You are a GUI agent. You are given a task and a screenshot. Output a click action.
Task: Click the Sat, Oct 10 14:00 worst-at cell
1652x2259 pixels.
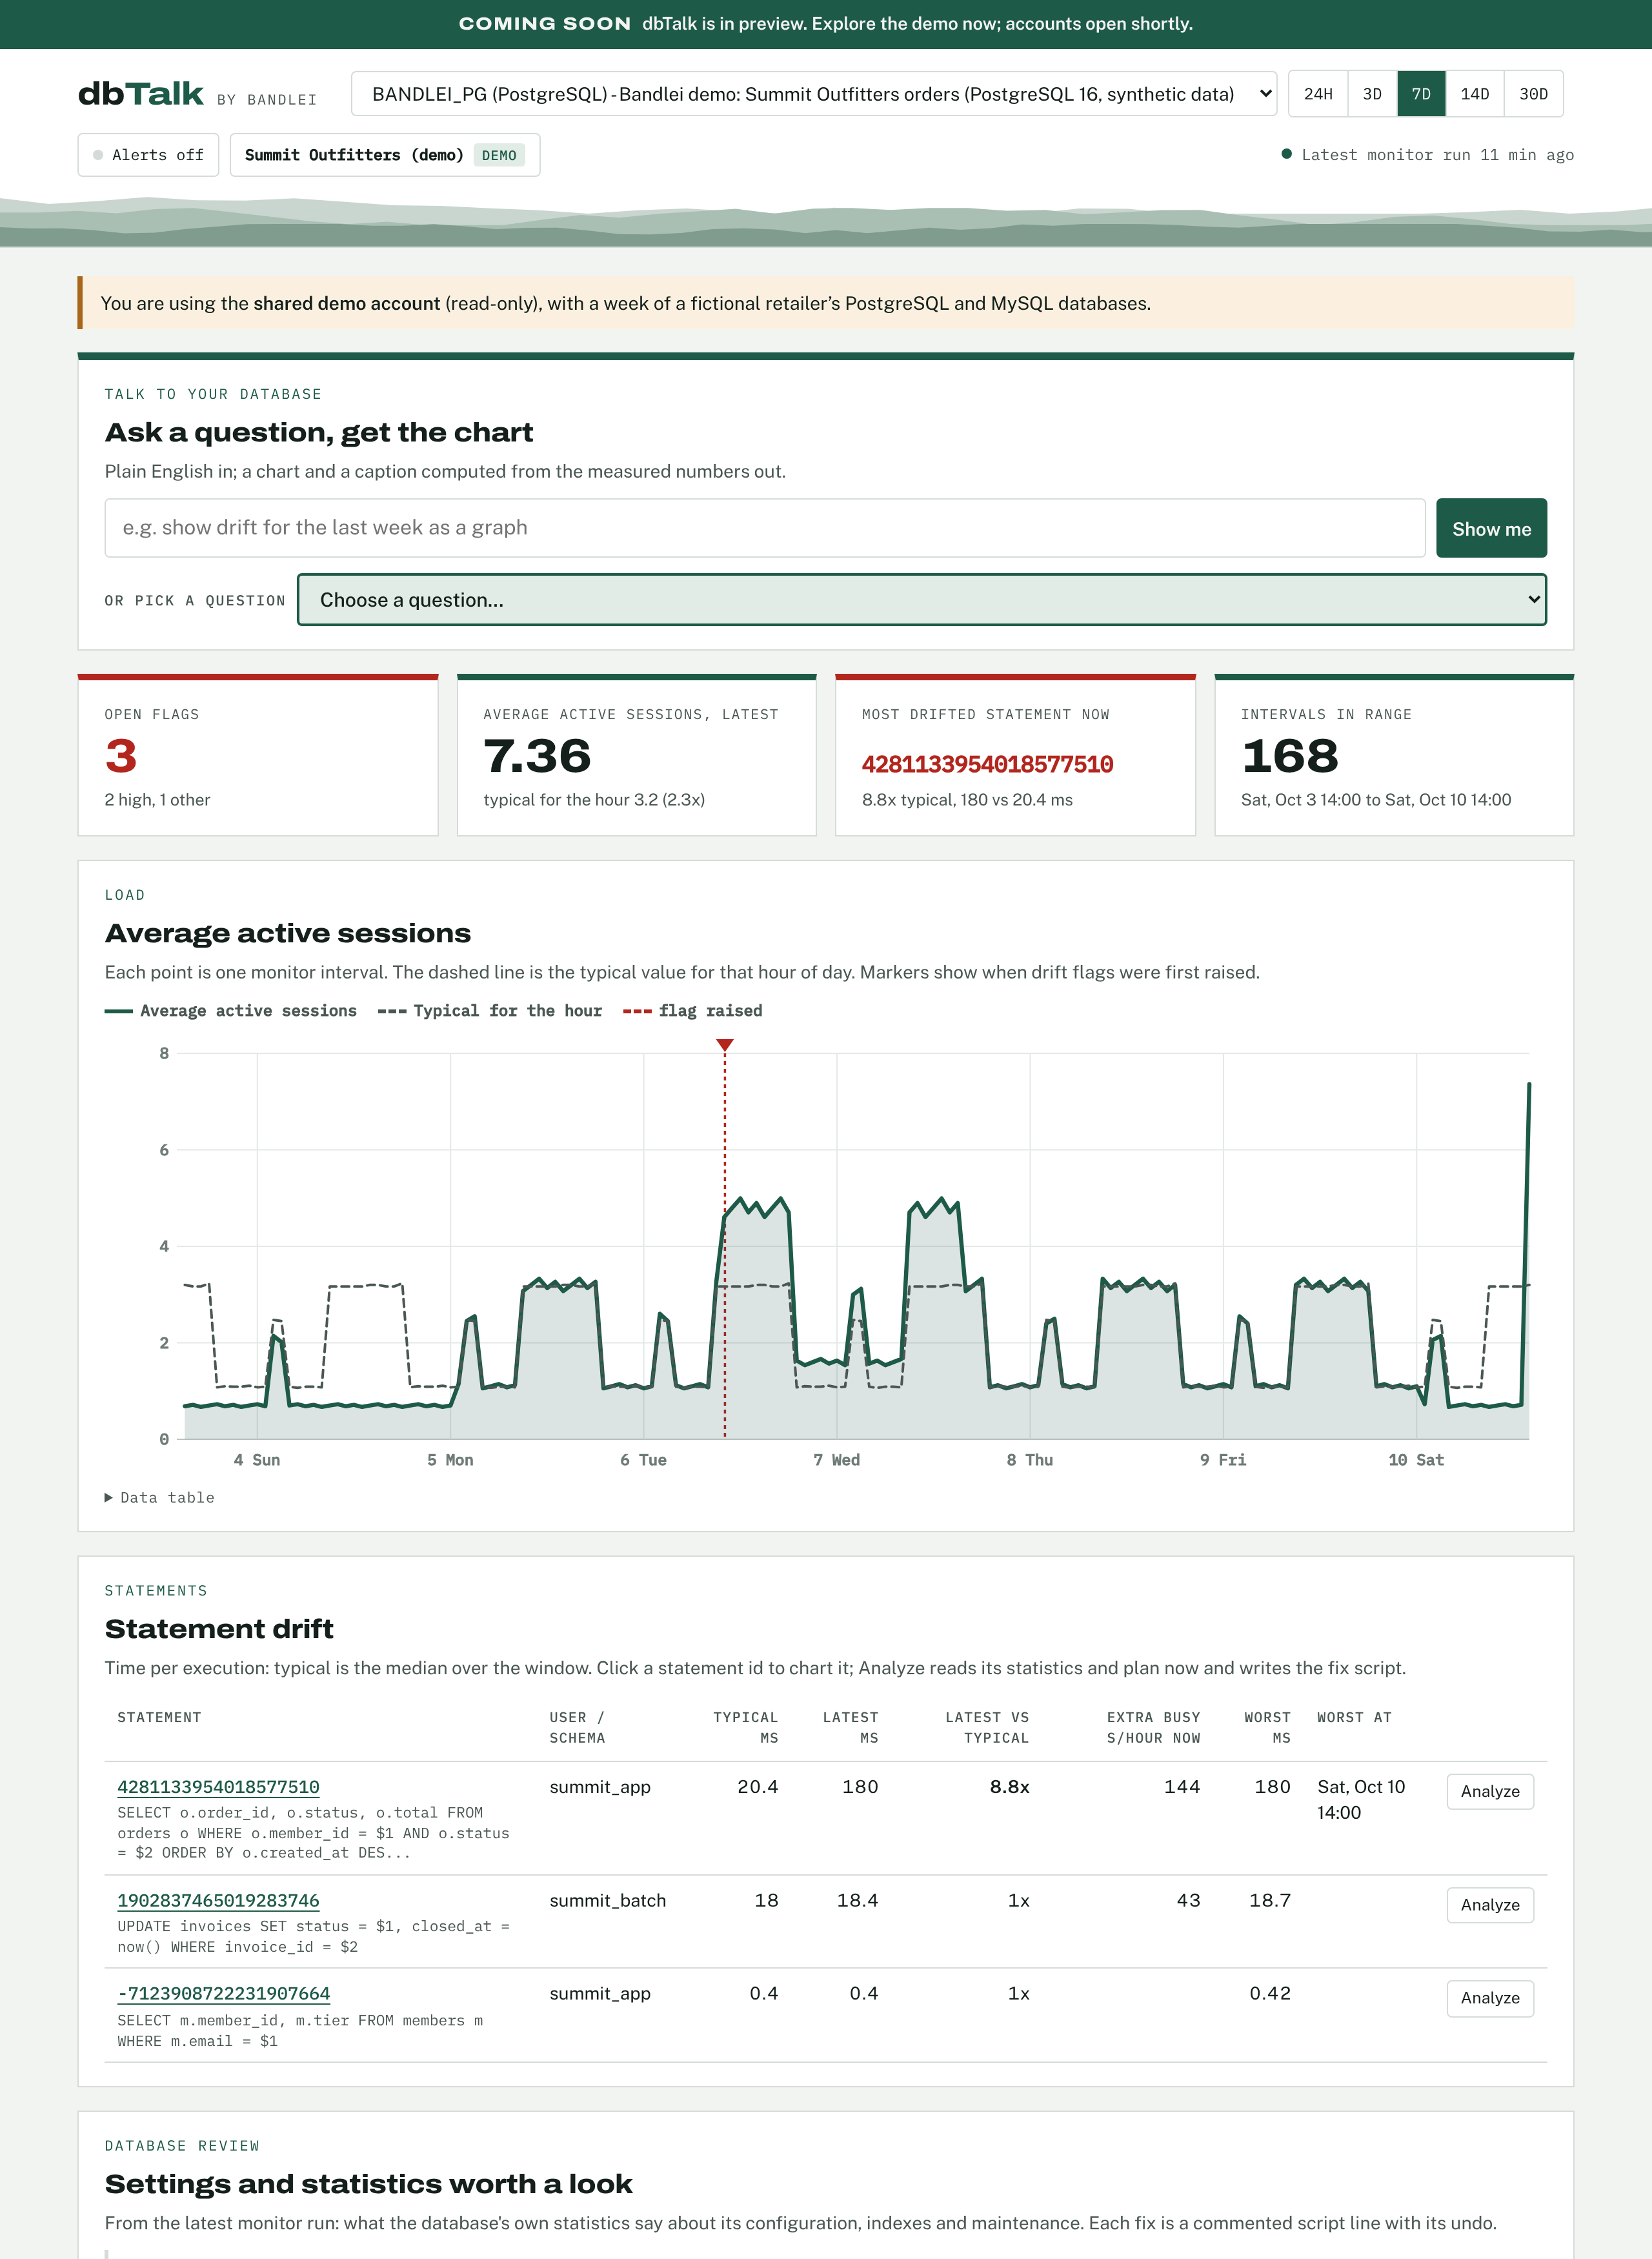pos(1361,1800)
